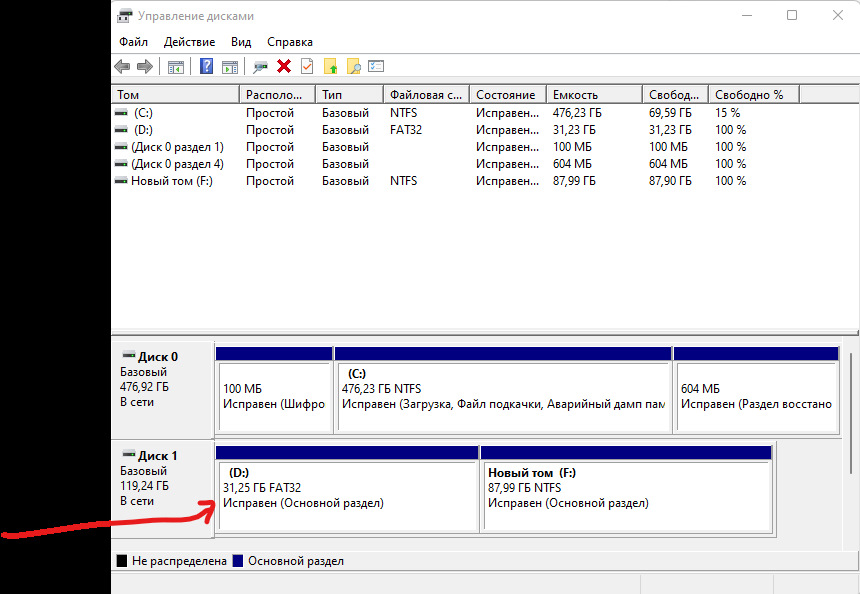Image resolution: width=860 pixels, height=594 pixels.
Task: Maximize the Управление дисками window
Action: point(792,15)
